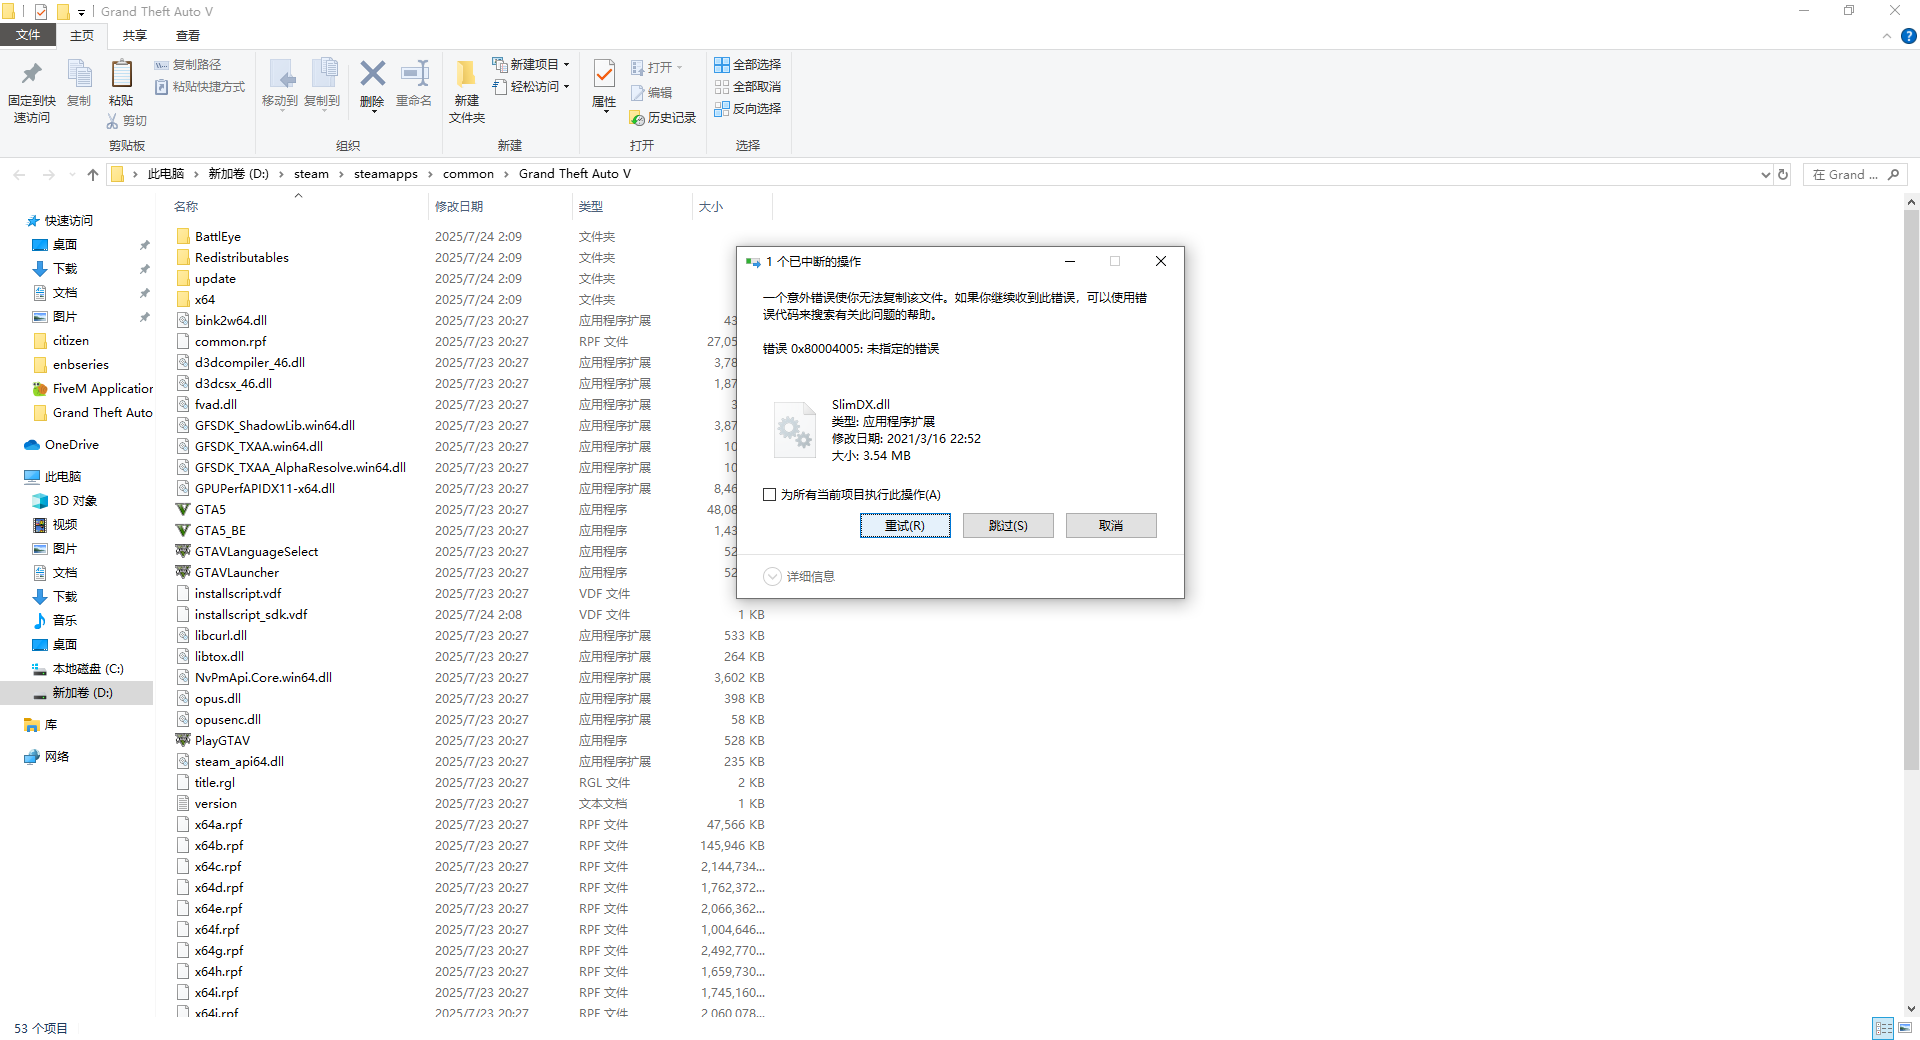The image size is (1920, 1040).
Task: Click the Rename (重命名) icon
Action: pyautogui.click(x=414, y=74)
